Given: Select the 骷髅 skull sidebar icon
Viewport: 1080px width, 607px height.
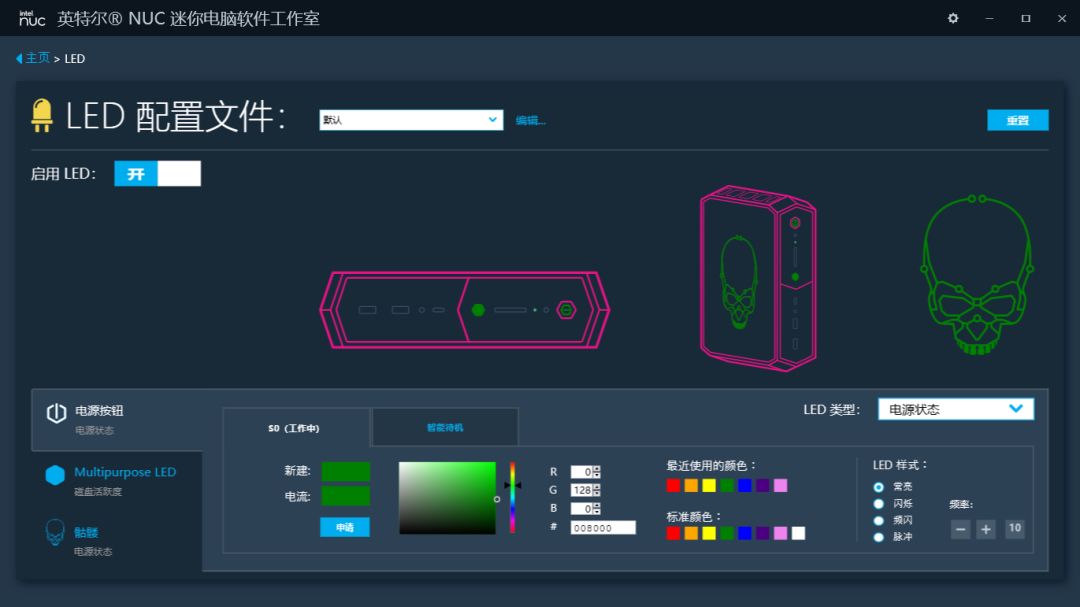Looking at the screenshot, I should point(55,533).
